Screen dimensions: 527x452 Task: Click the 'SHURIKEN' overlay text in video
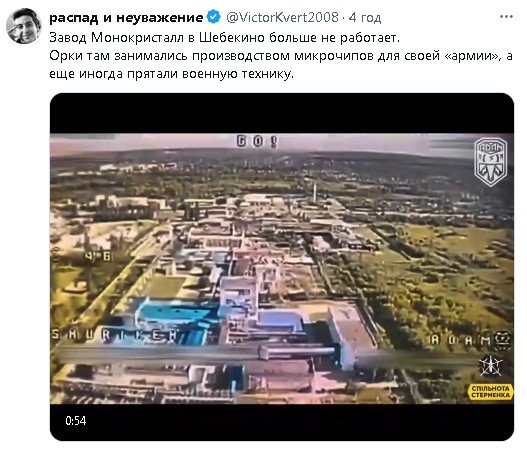pyautogui.click(x=115, y=335)
